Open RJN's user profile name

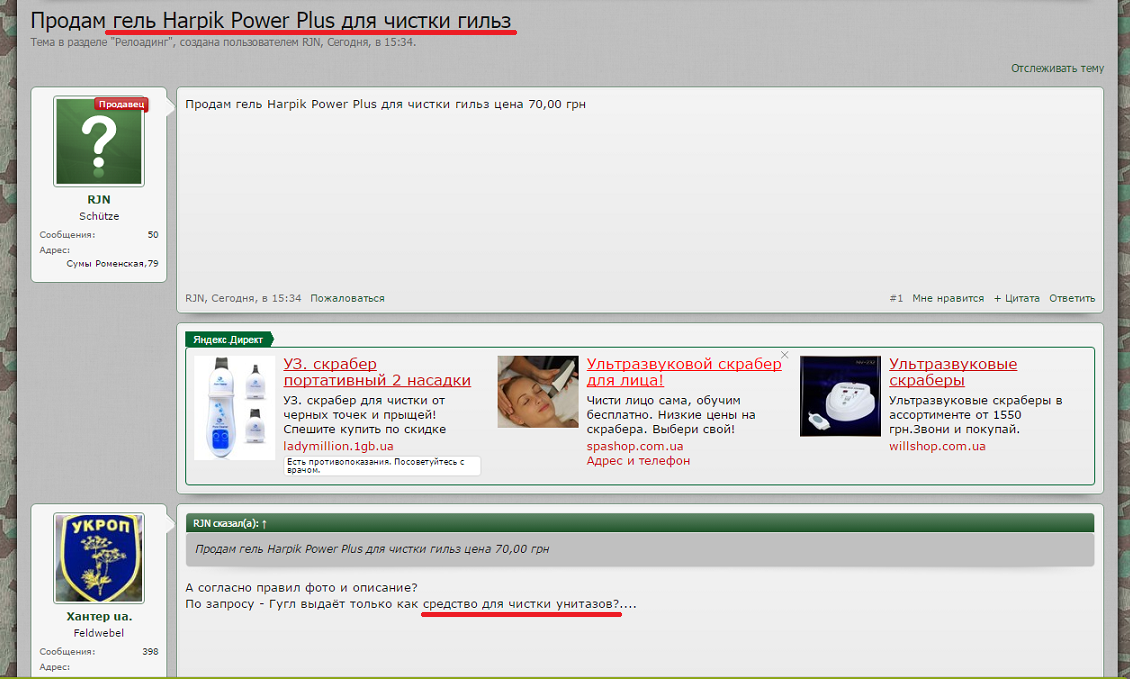[99, 200]
